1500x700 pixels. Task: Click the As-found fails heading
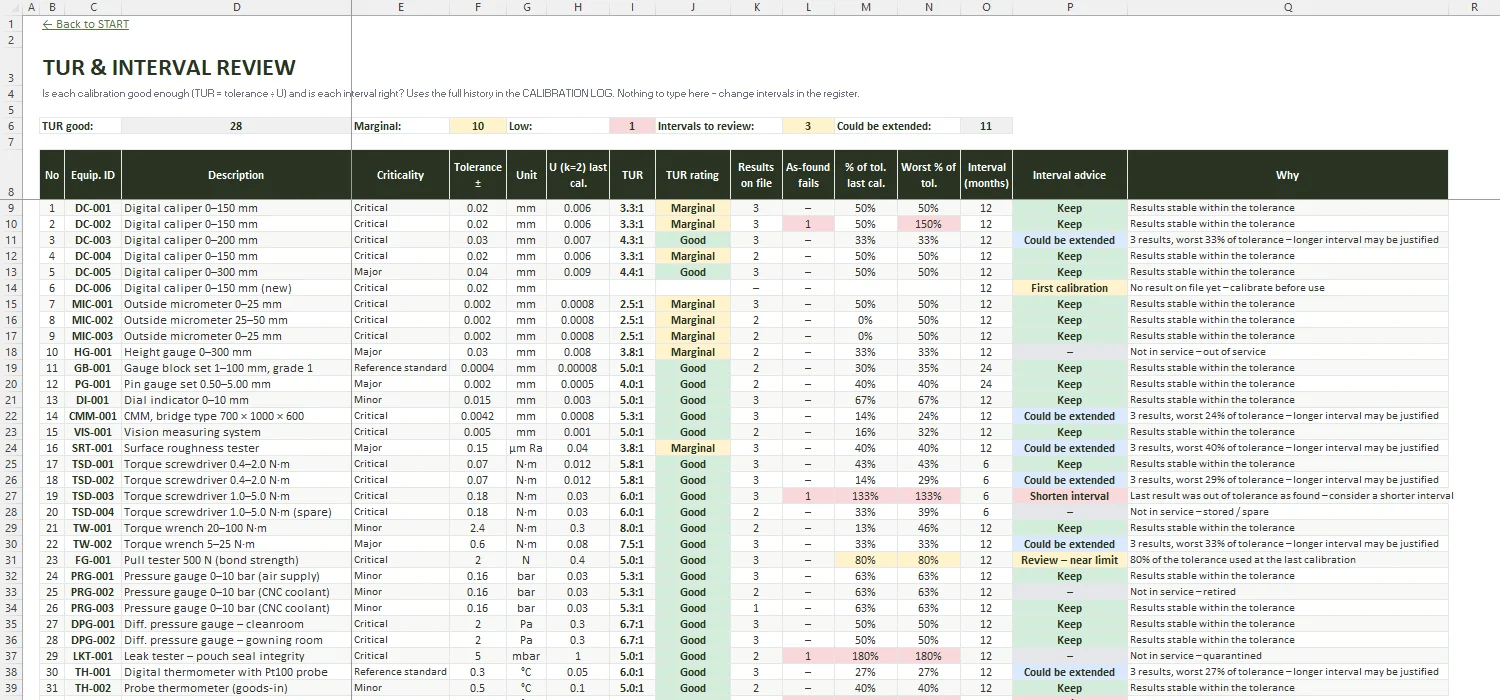[x=808, y=175]
